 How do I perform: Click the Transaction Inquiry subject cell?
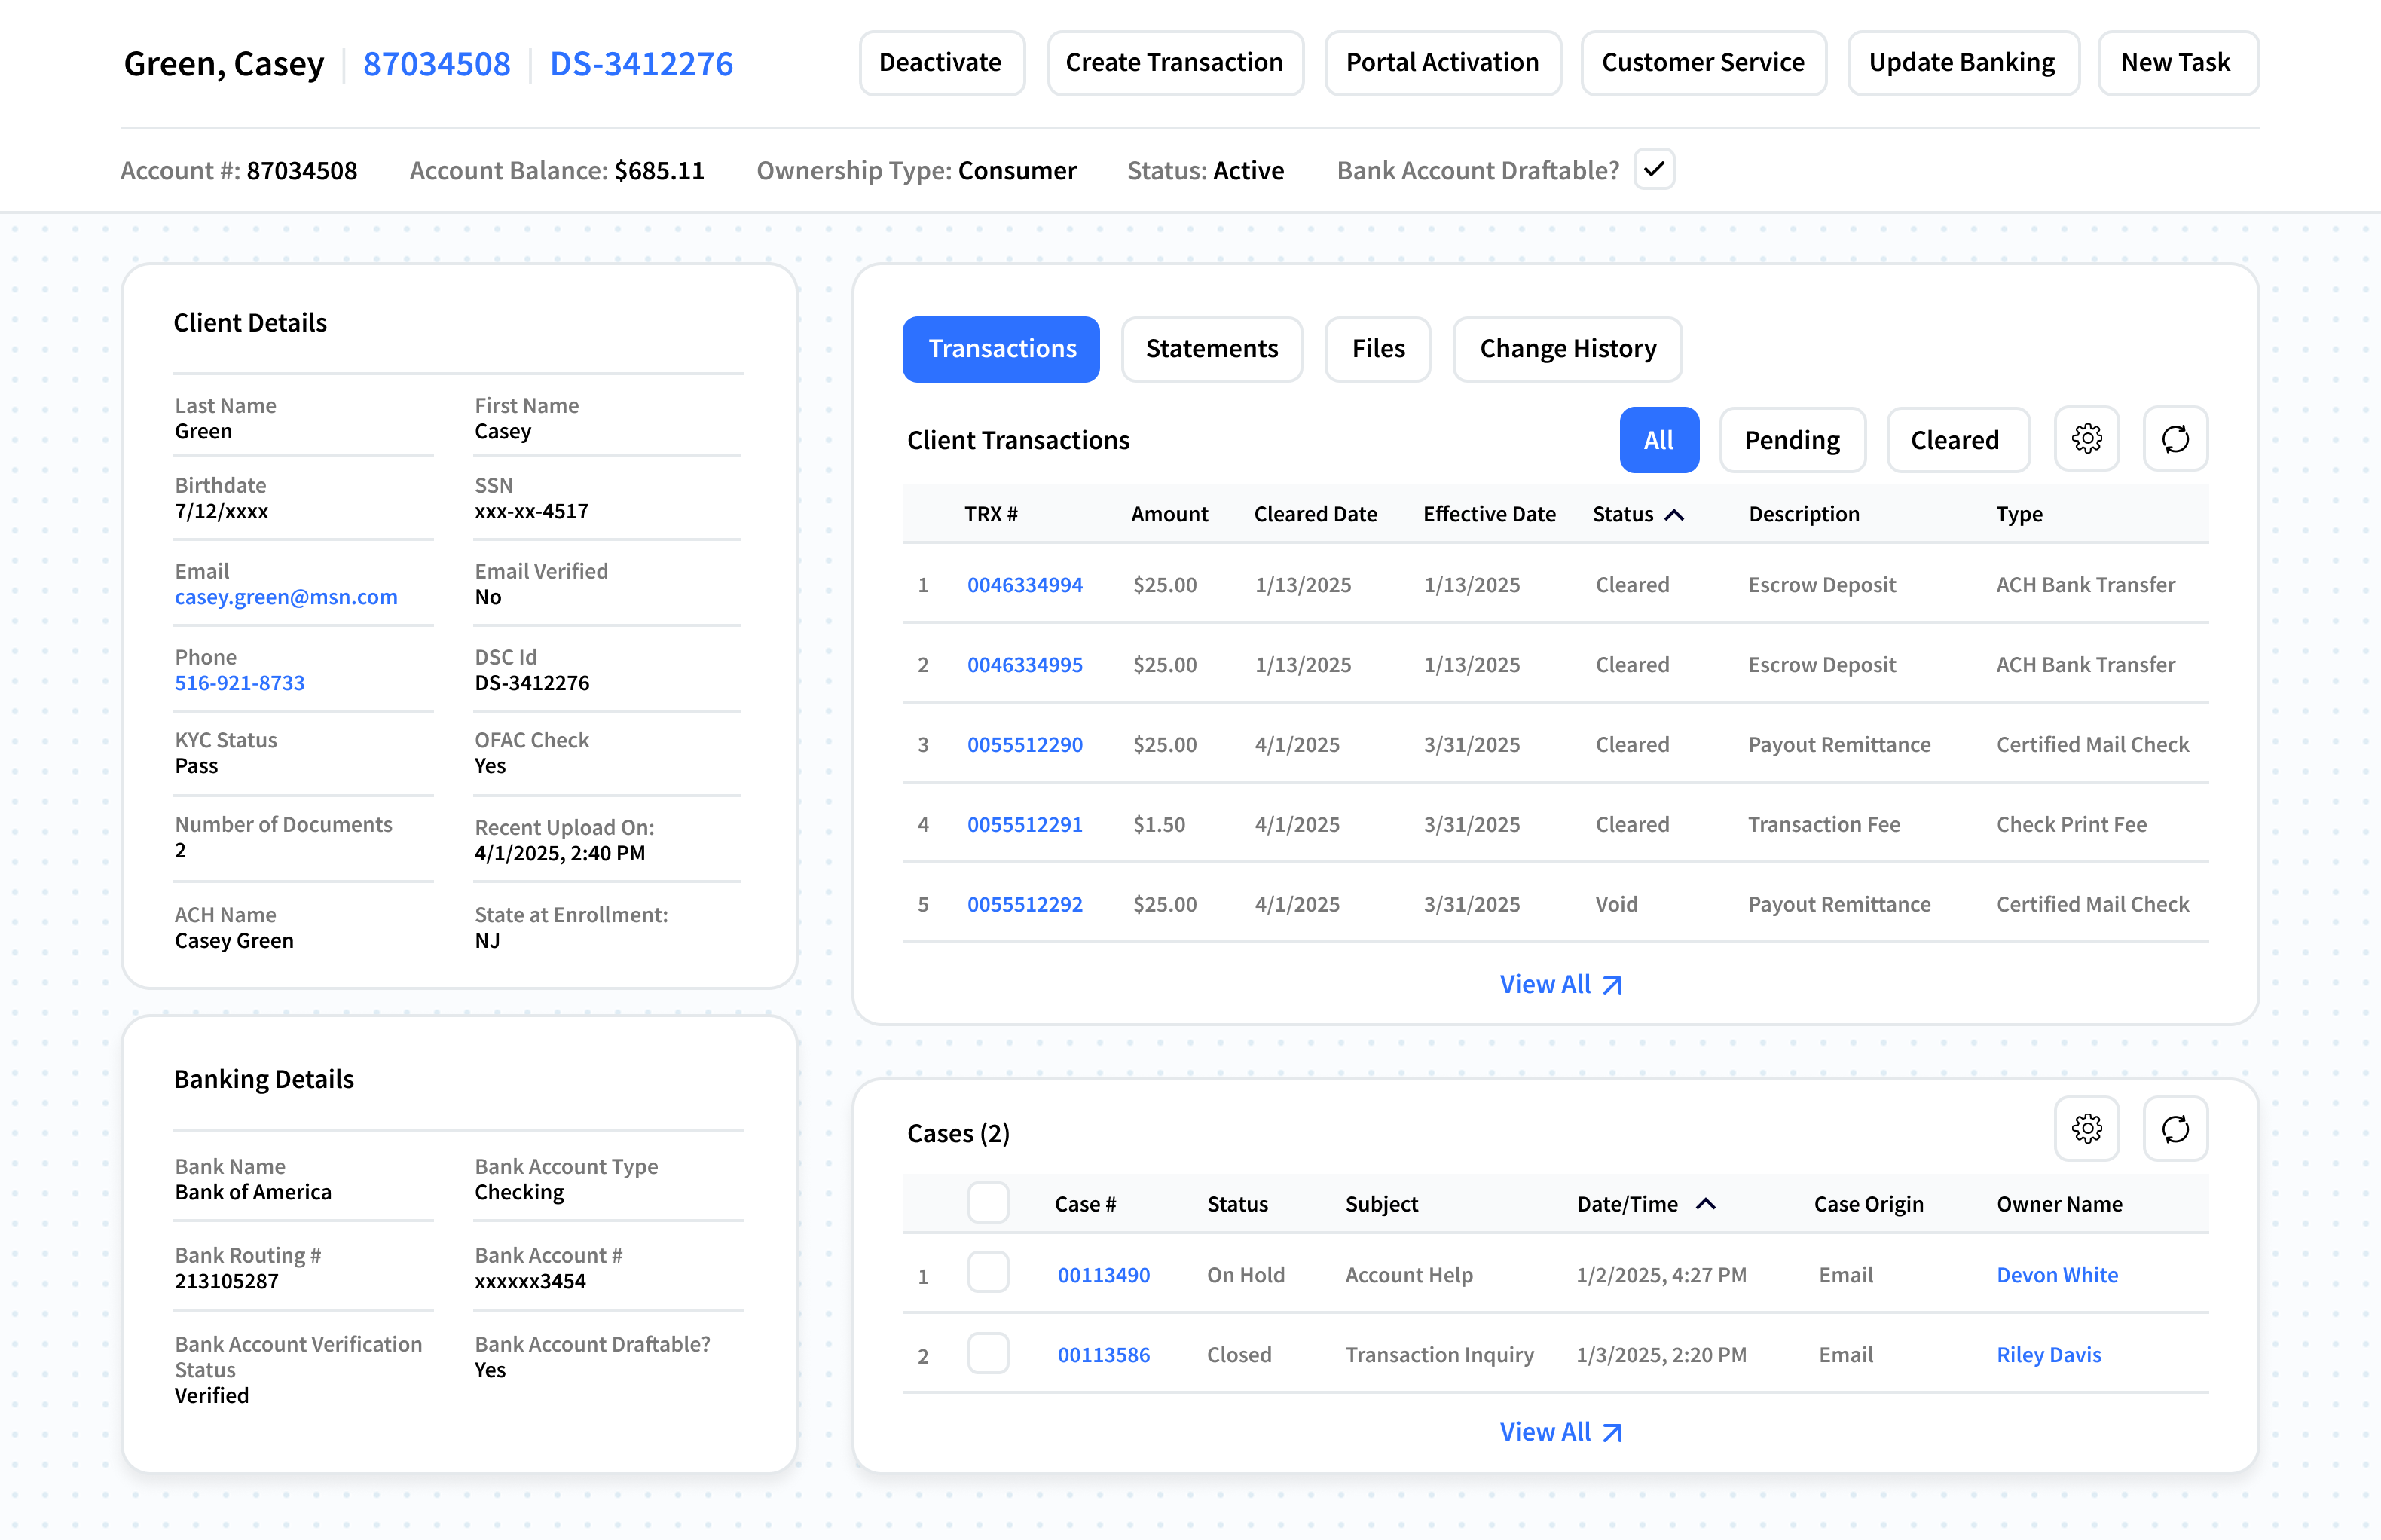coord(1439,1355)
